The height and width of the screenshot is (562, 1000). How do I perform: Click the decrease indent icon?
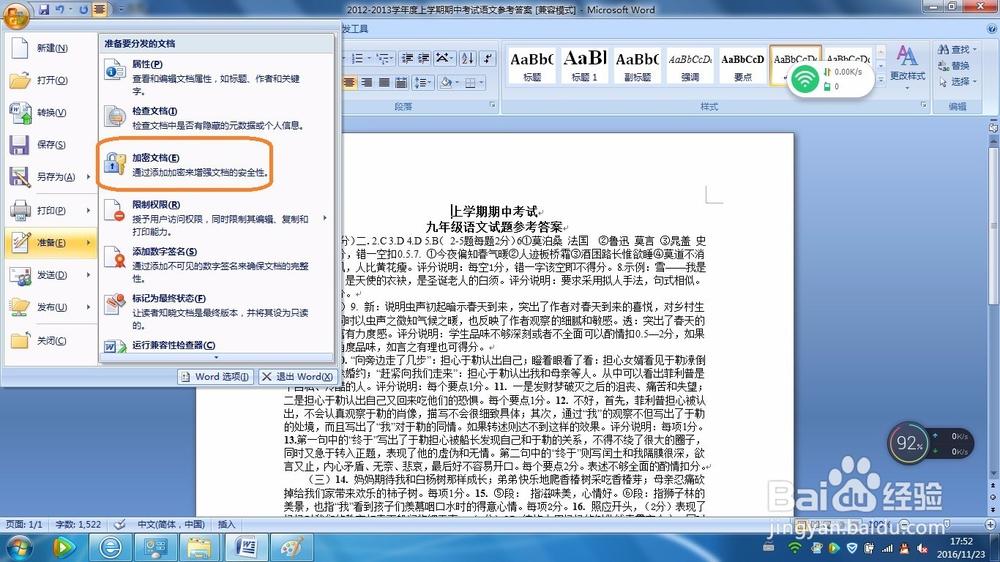click(407, 59)
